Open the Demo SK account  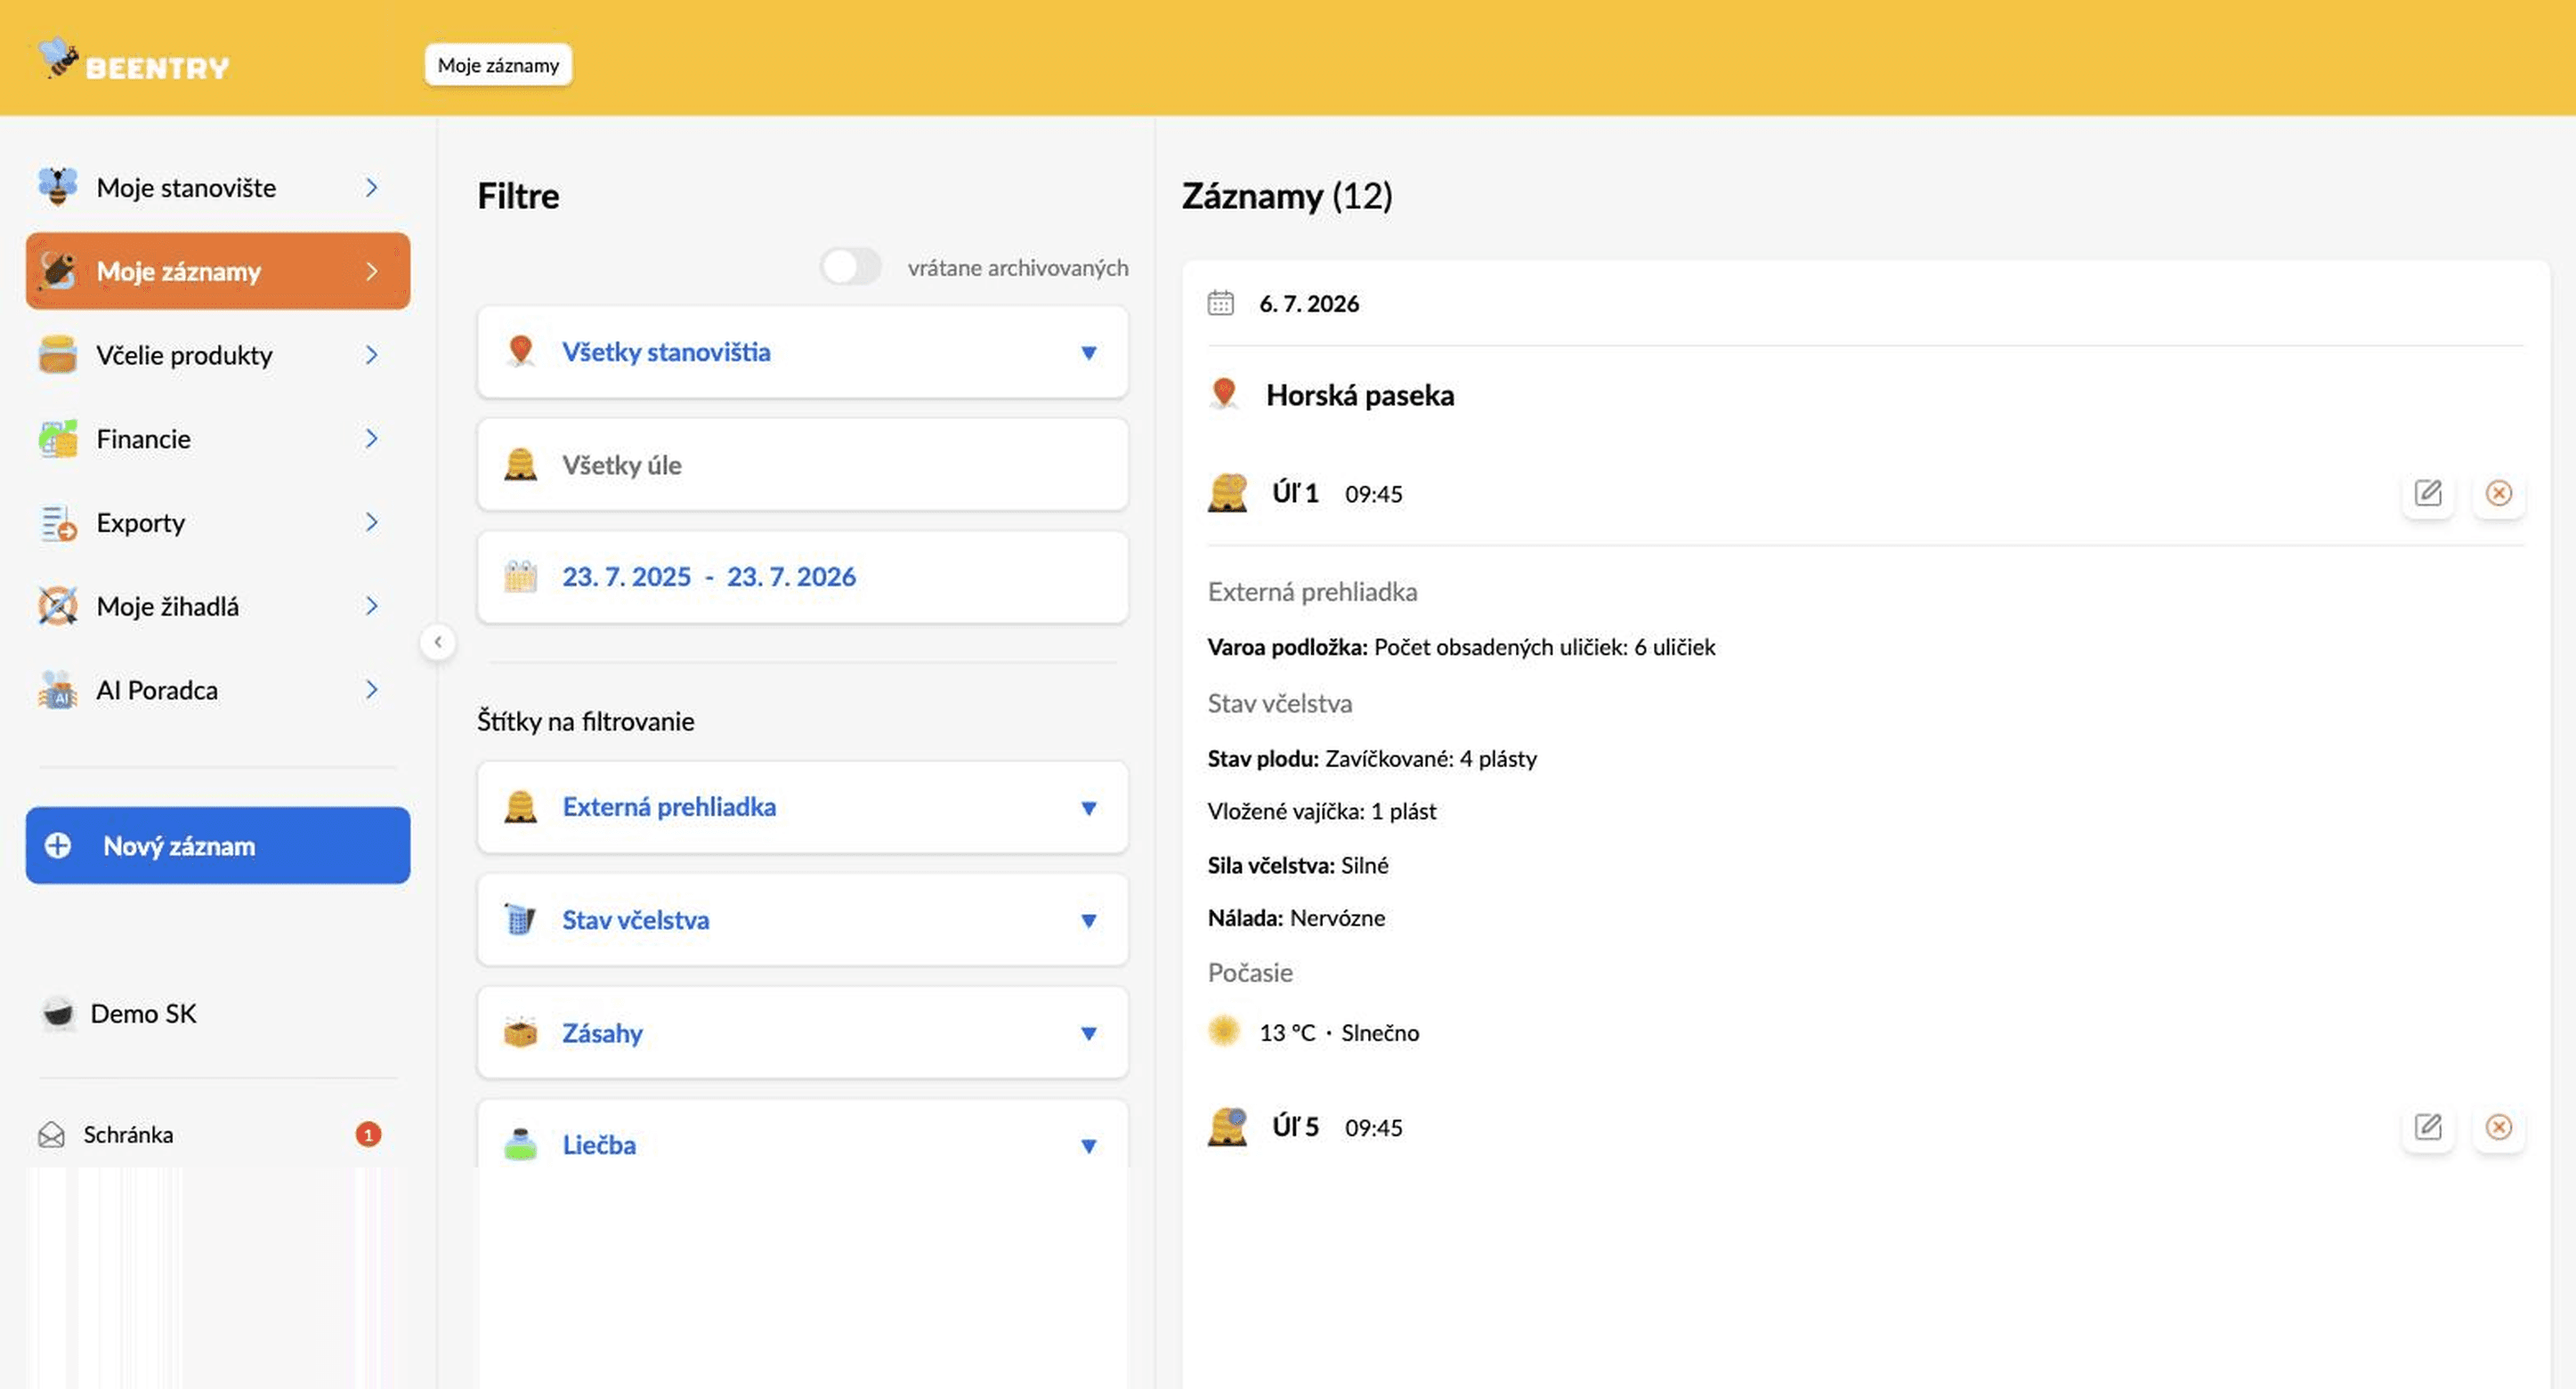tap(120, 1013)
